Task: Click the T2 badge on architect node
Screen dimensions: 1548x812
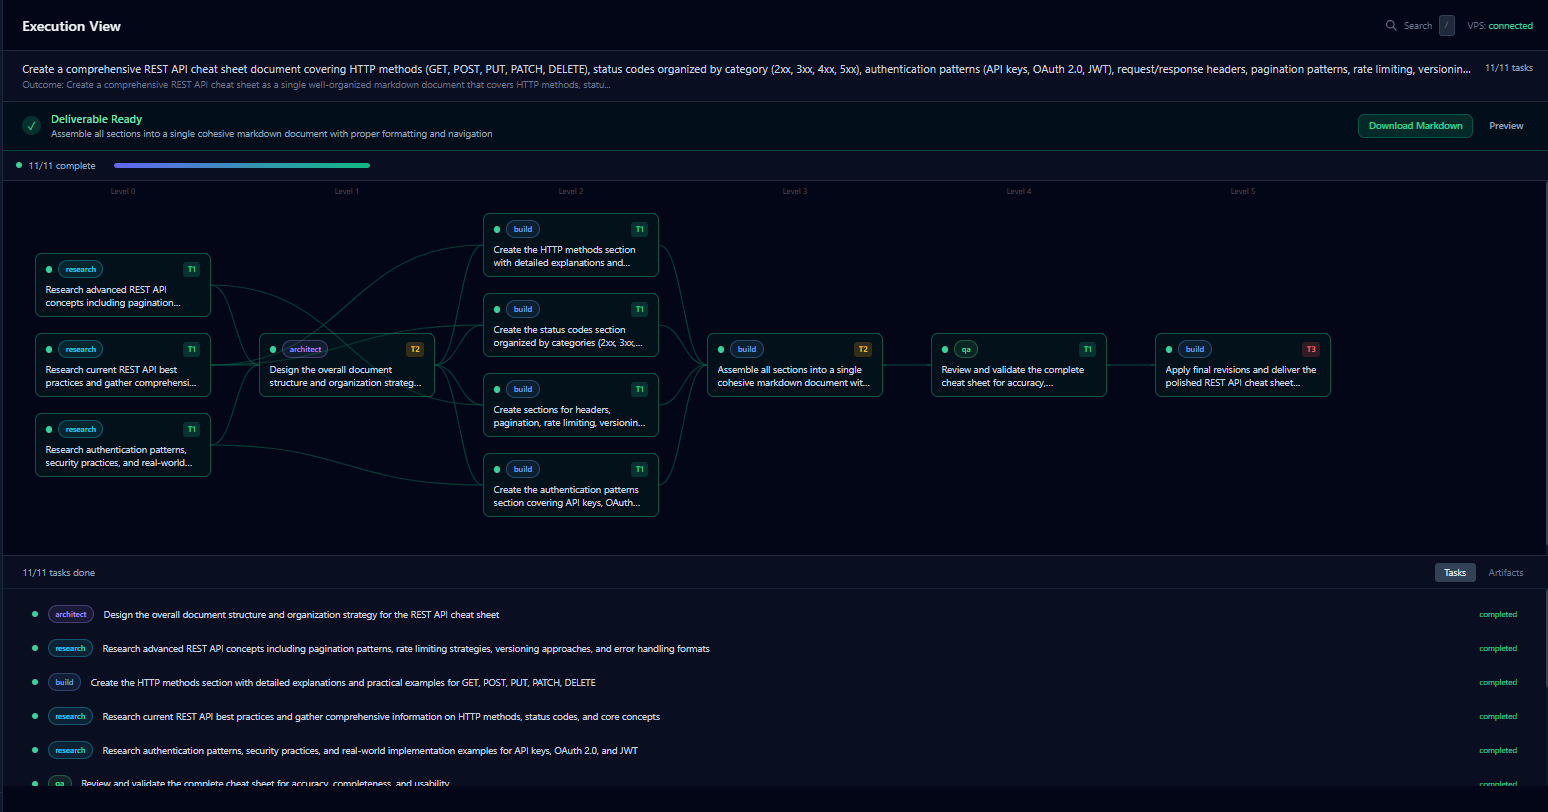Action: click(415, 349)
